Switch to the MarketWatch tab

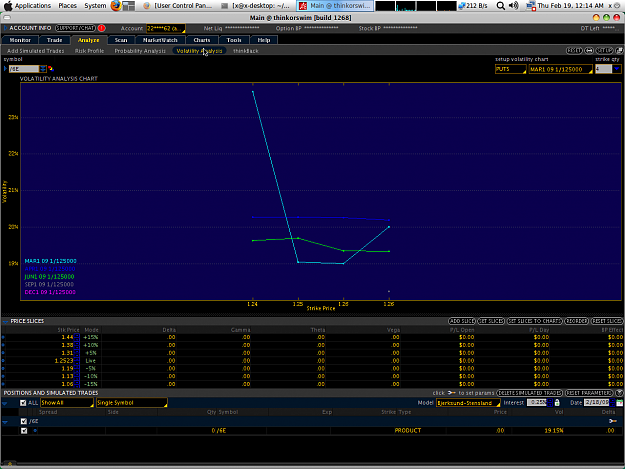click(x=160, y=40)
